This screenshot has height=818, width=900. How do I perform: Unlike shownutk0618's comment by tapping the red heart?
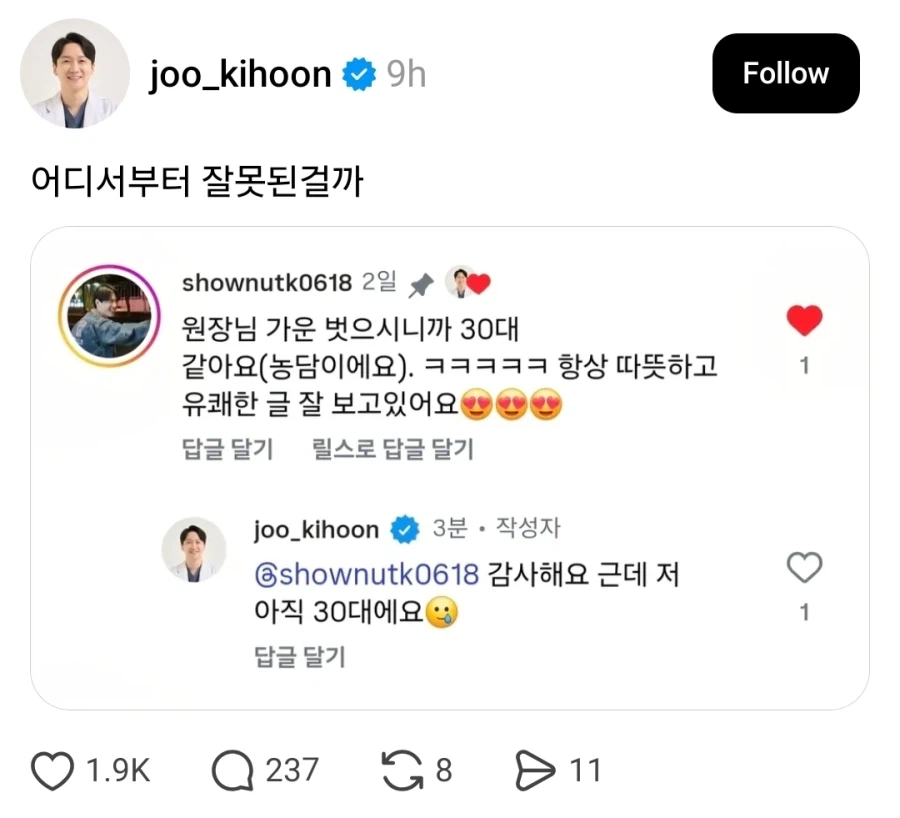click(804, 319)
